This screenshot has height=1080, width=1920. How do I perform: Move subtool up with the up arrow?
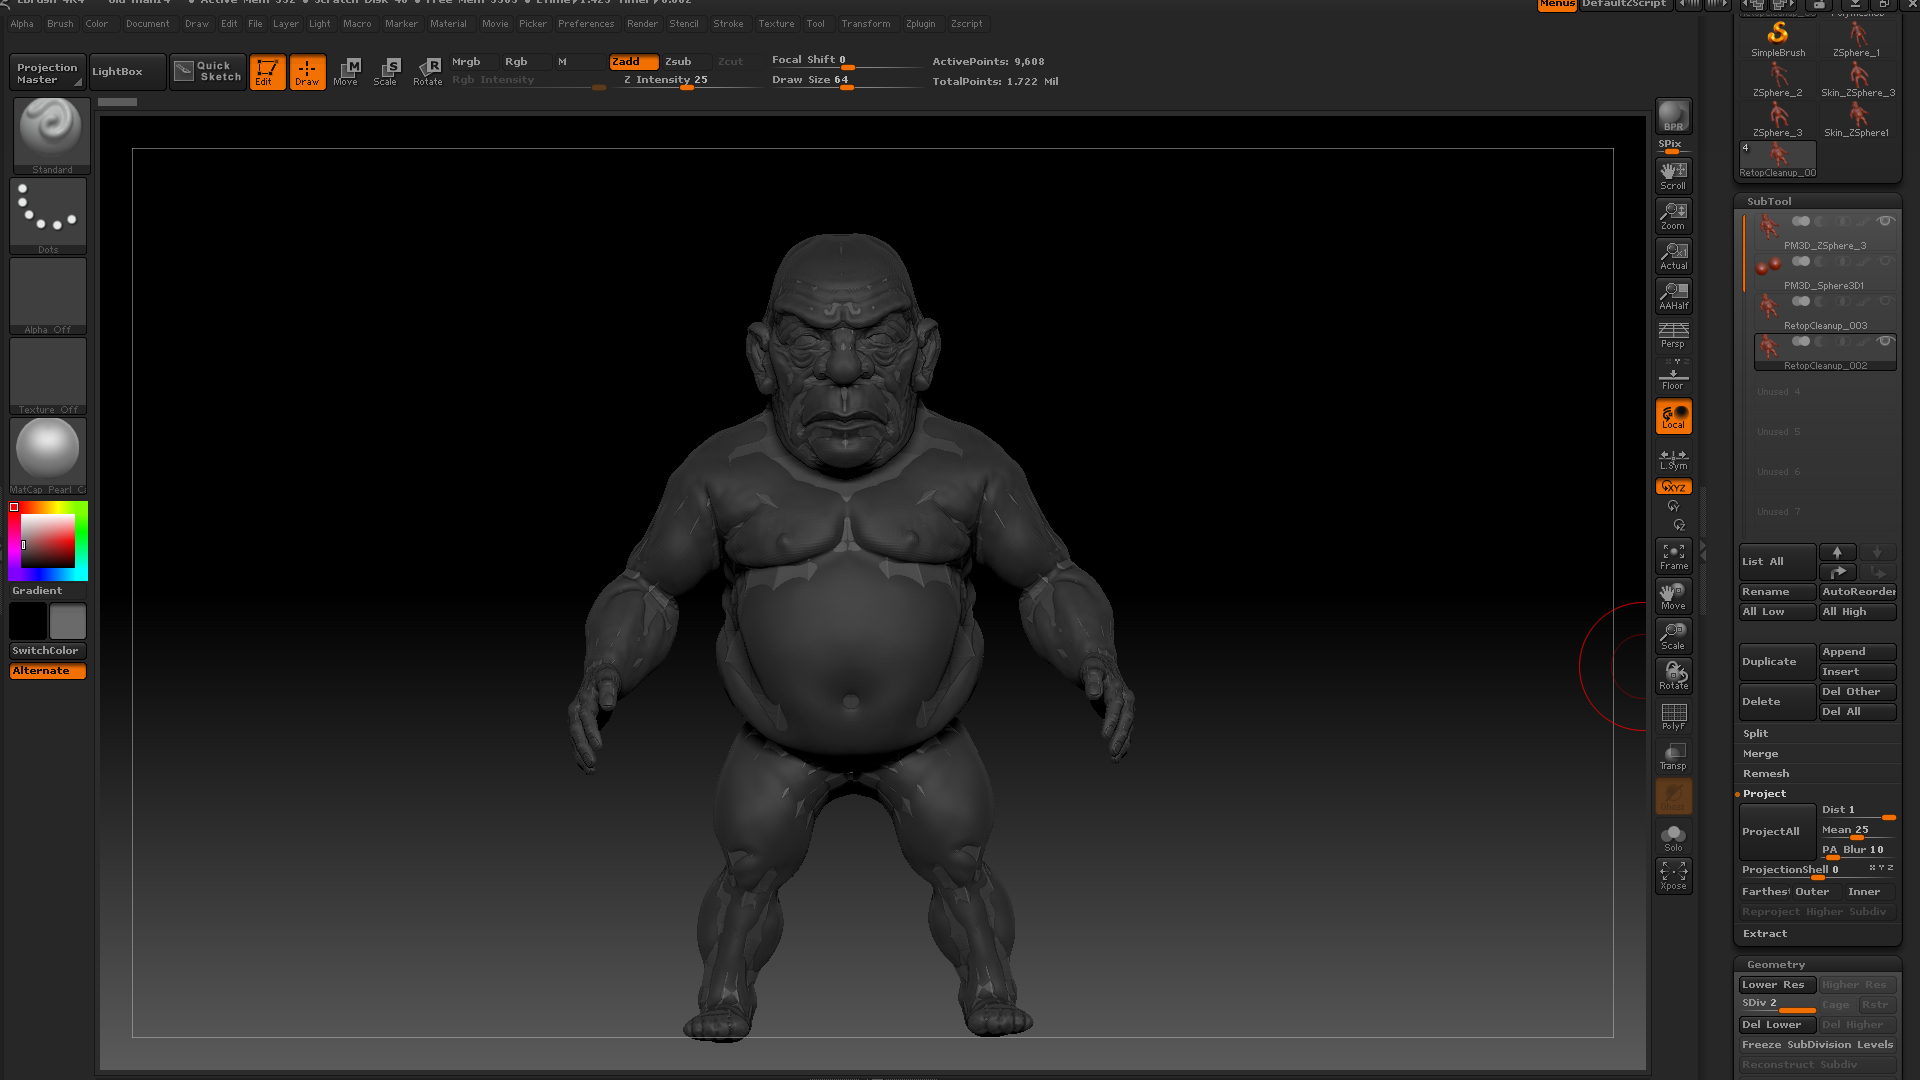point(1837,552)
